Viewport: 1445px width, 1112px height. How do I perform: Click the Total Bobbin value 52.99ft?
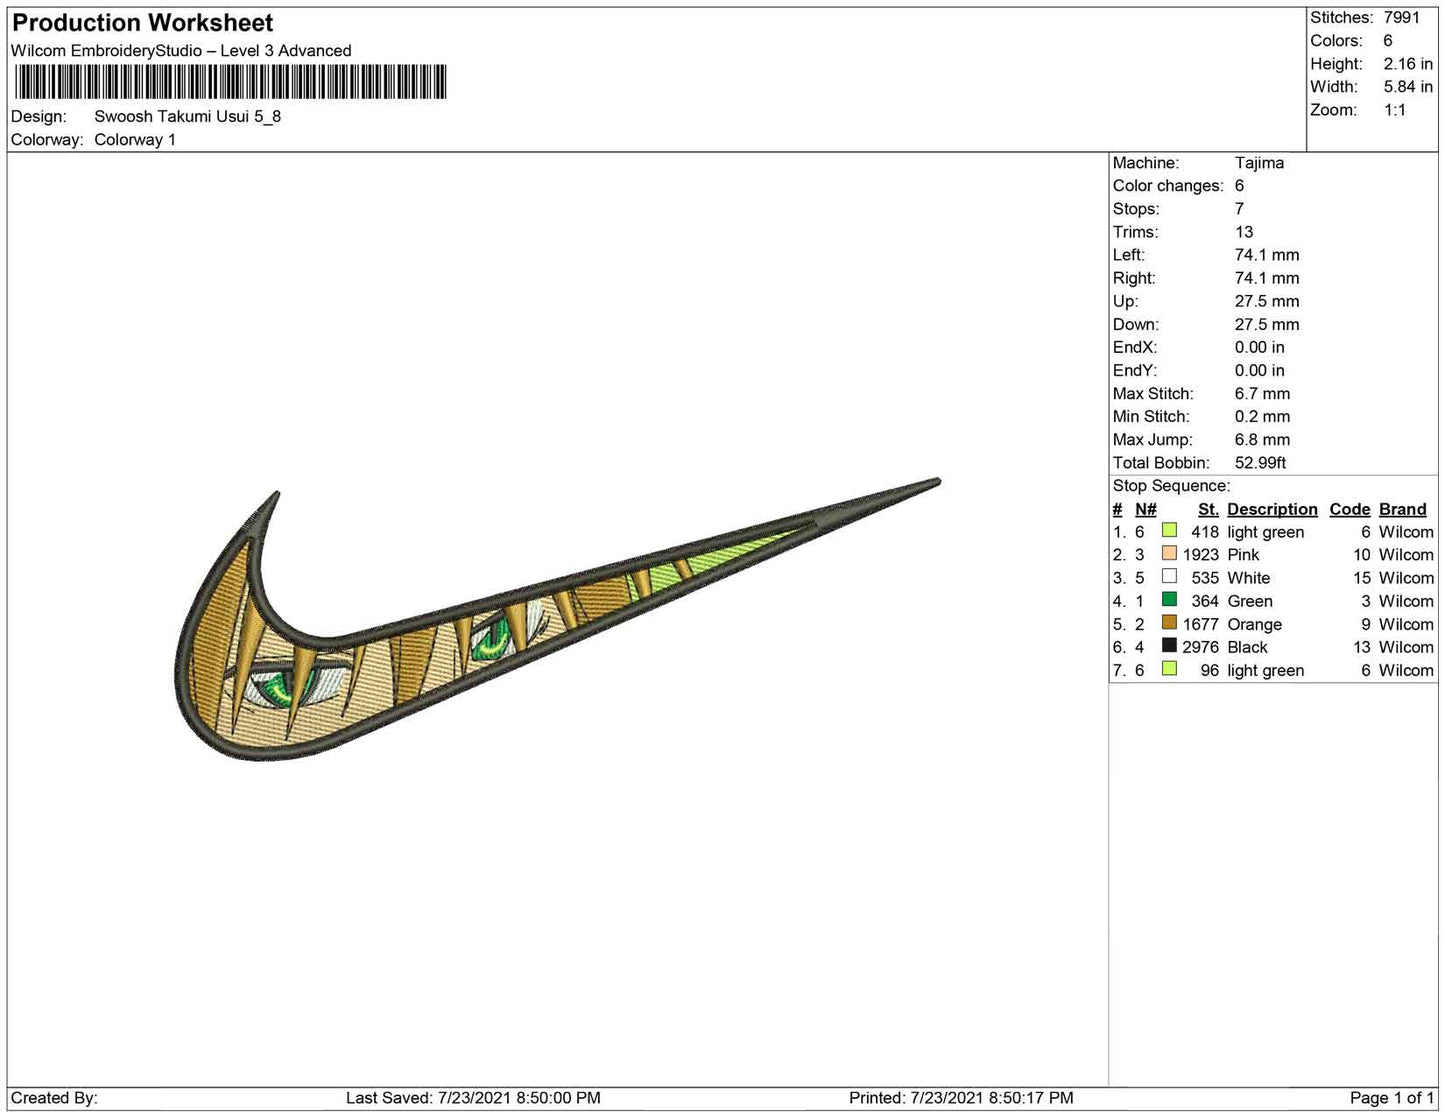(1261, 462)
